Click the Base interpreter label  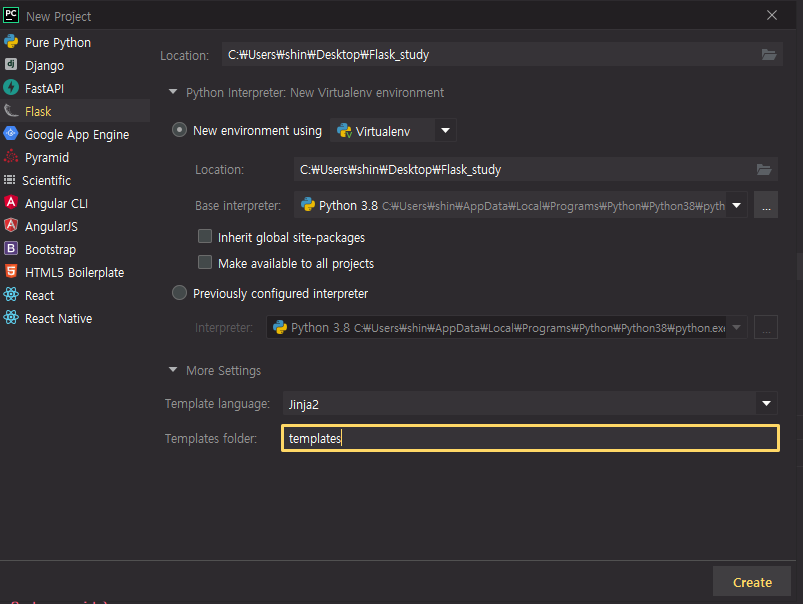[238, 205]
